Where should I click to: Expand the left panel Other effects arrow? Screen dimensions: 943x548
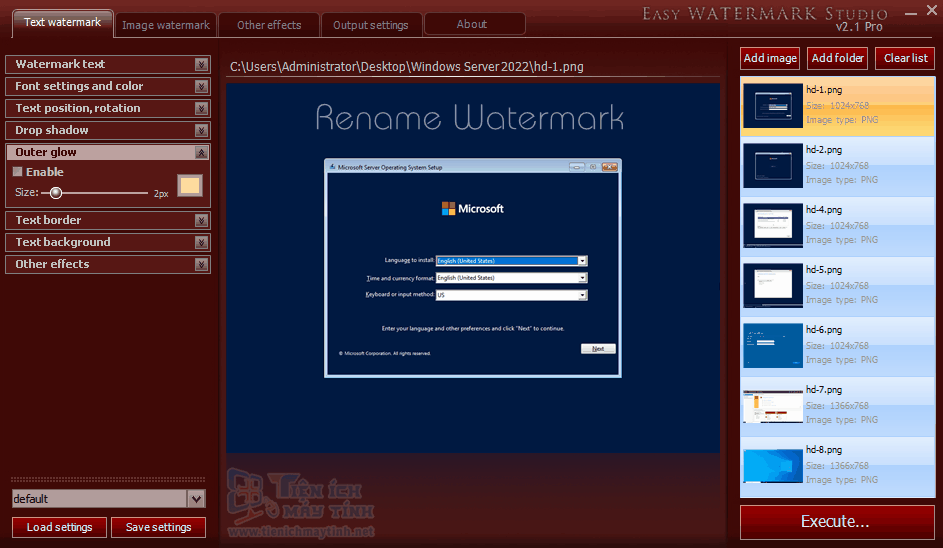[x=201, y=265]
